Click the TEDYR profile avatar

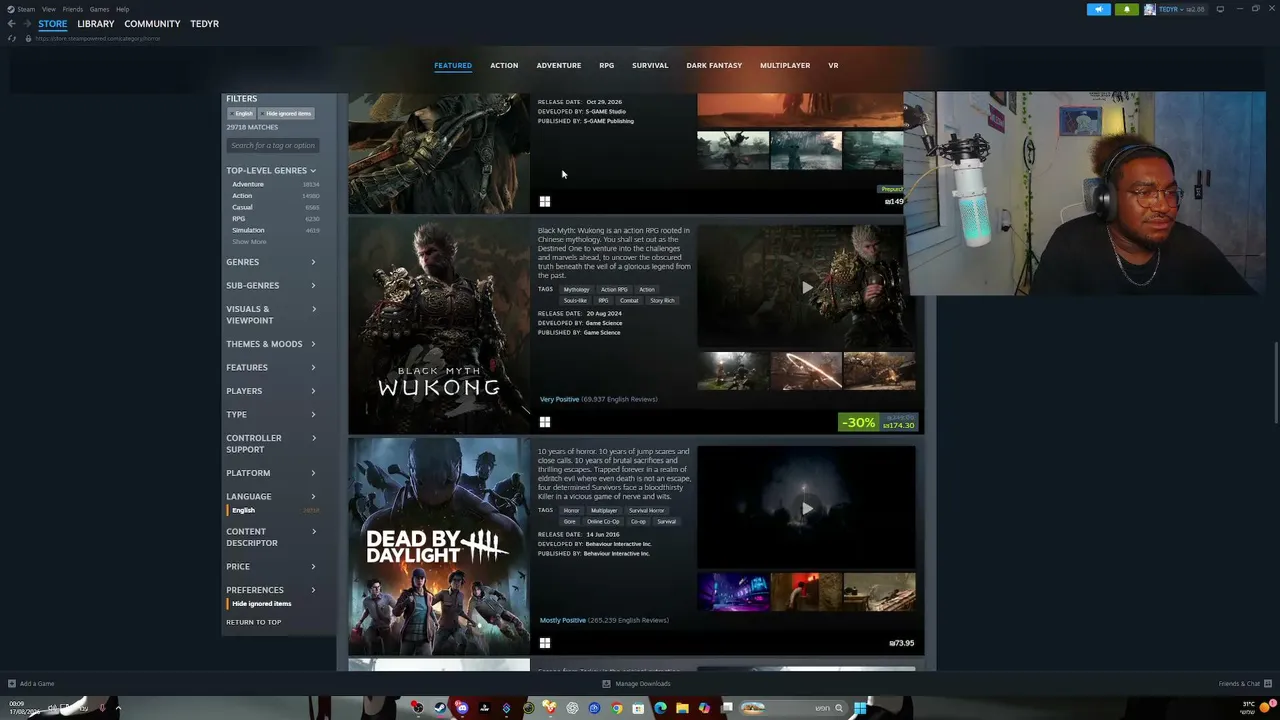point(1150,9)
